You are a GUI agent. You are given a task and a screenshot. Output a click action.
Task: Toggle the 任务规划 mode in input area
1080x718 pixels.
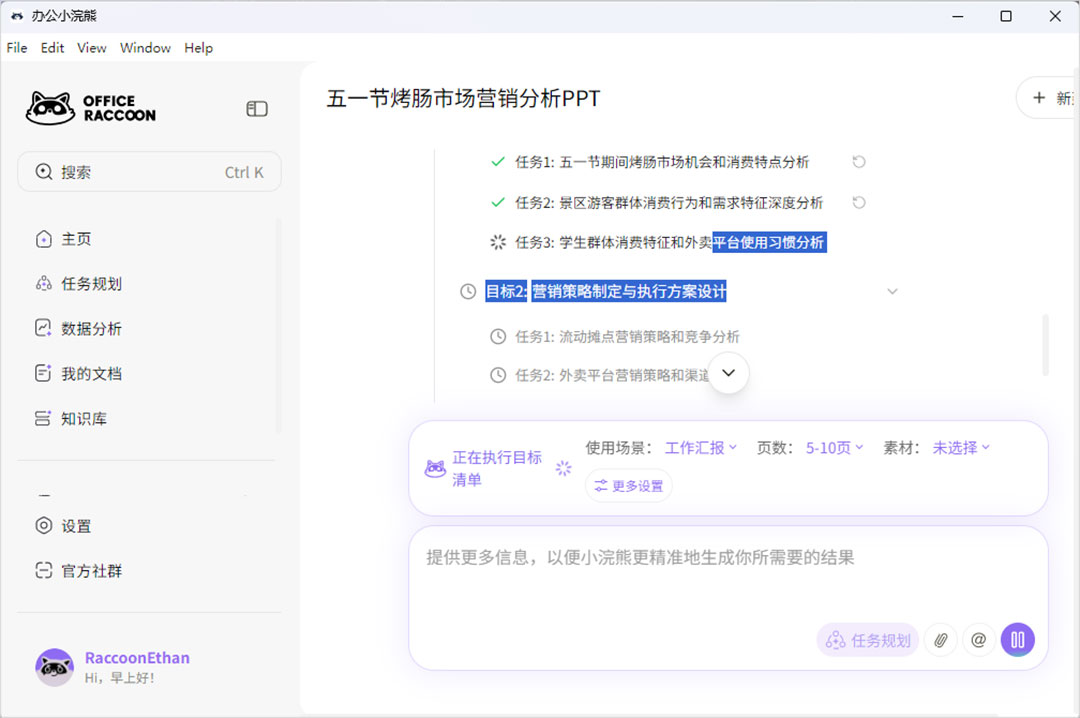coord(867,639)
